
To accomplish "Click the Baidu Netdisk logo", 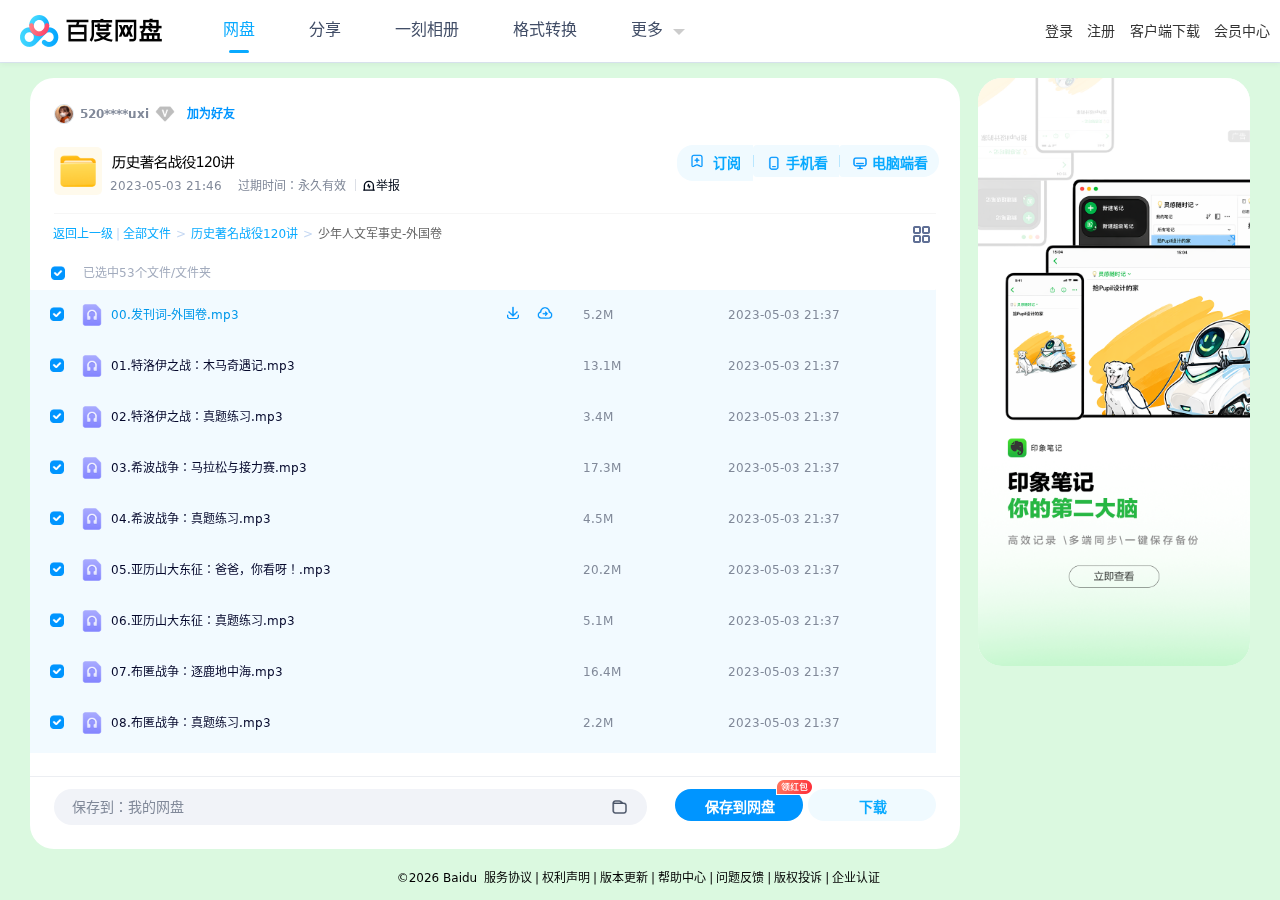I will (91, 31).
